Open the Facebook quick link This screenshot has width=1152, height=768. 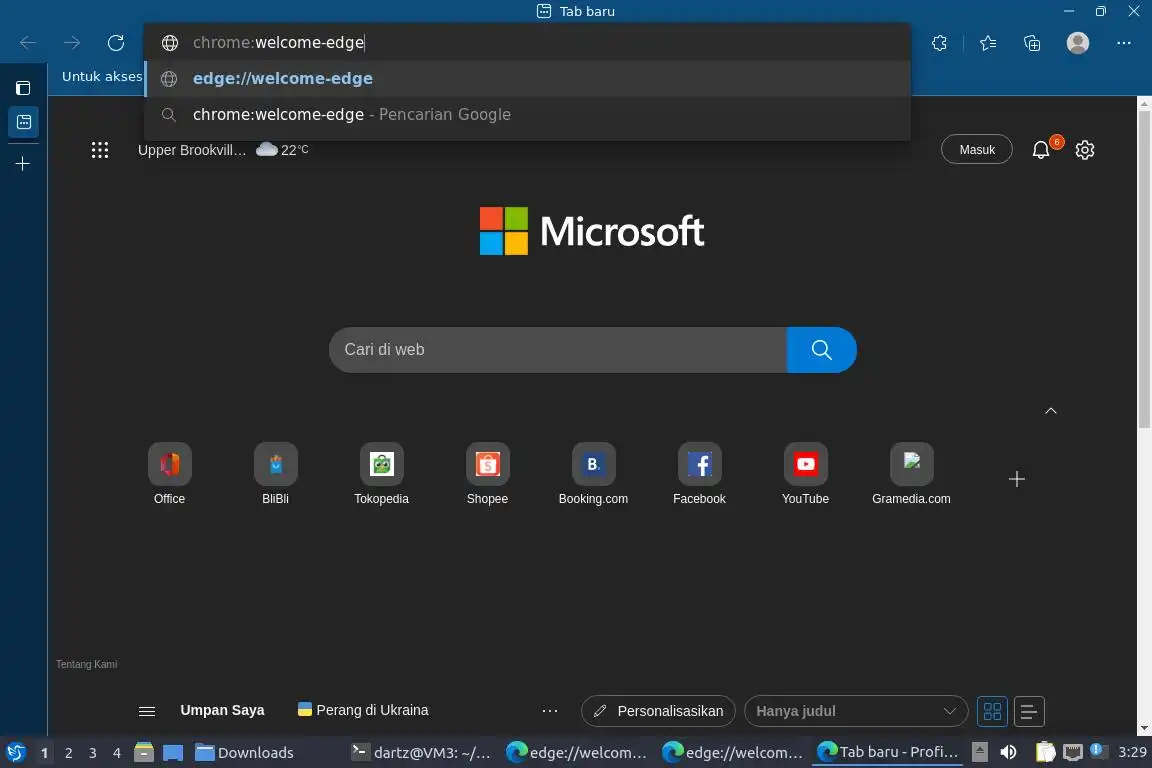[699, 474]
